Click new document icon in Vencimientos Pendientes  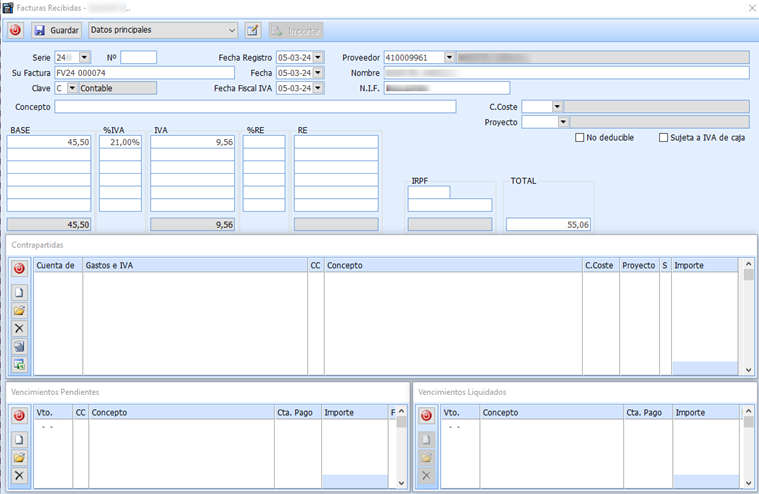(19, 440)
